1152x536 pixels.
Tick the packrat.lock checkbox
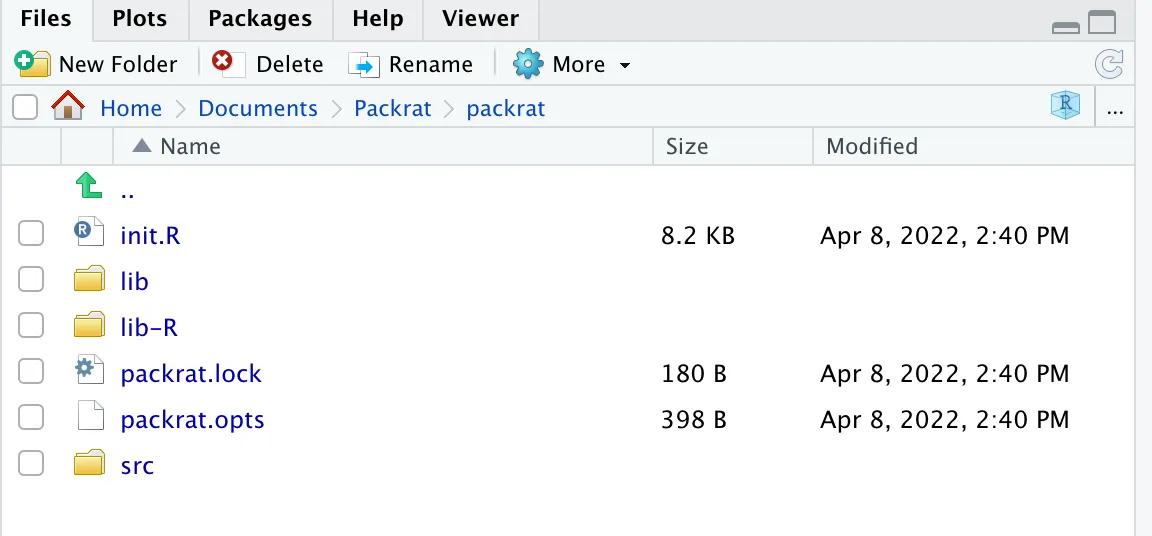click(31, 372)
